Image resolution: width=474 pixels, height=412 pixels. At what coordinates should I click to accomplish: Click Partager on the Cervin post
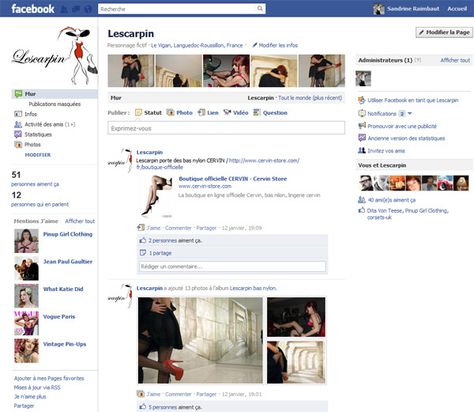coord(206,228)
